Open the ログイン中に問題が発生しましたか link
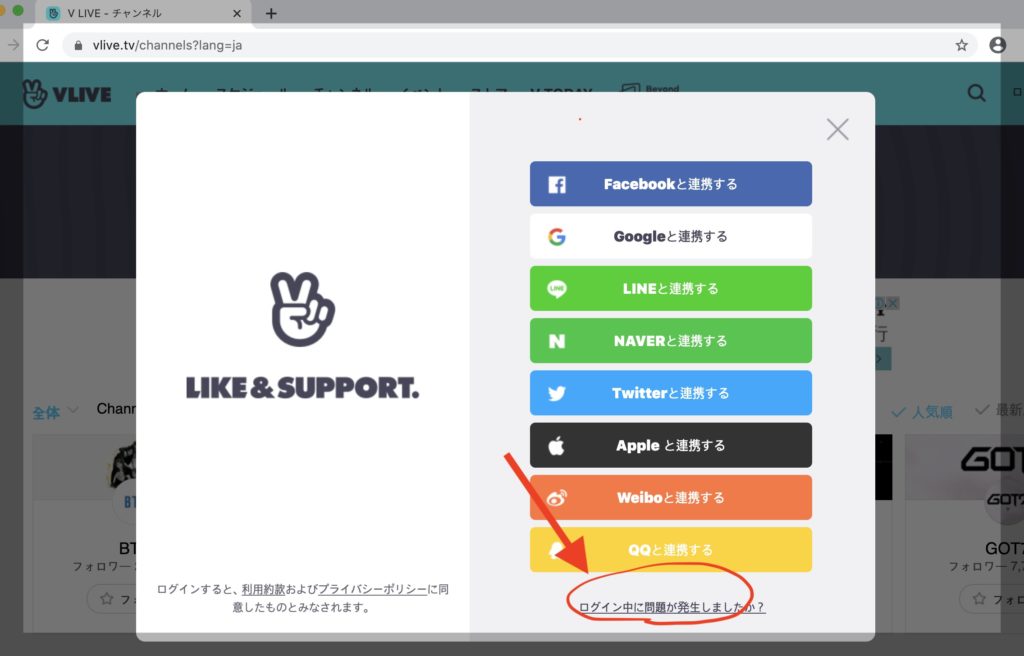The width and height of the screenshot is (1024, 656). point(671,607)
